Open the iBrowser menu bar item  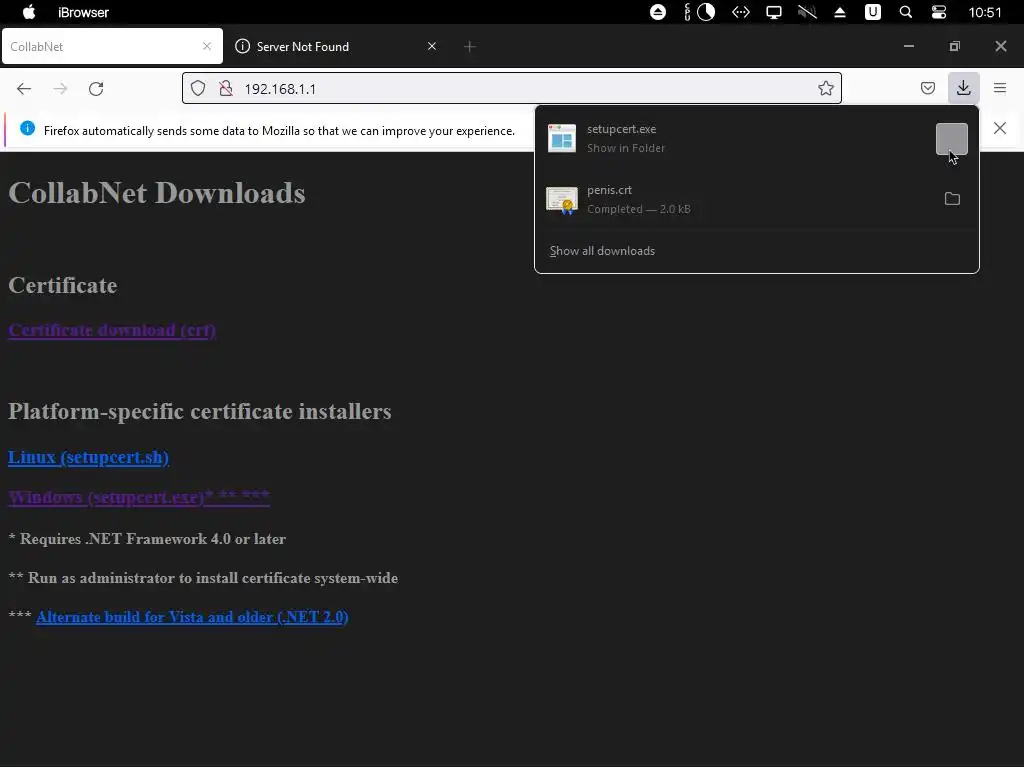(x=84, y=12)
